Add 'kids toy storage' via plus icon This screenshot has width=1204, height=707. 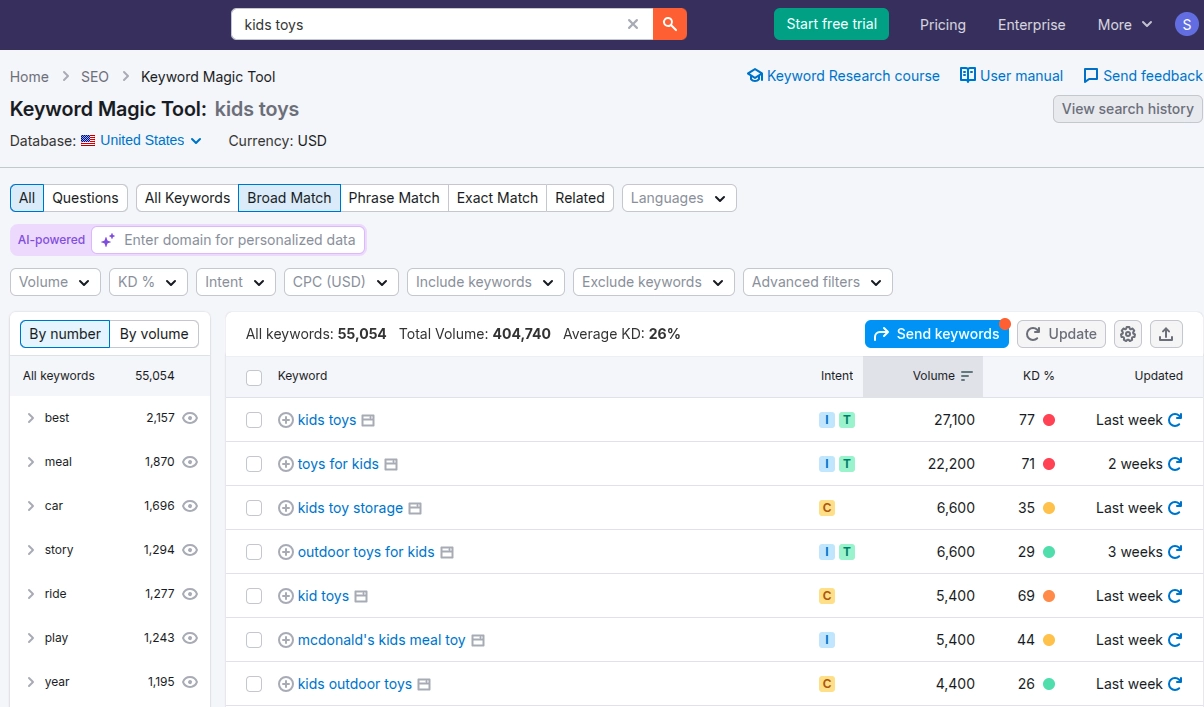pos(285,508)
